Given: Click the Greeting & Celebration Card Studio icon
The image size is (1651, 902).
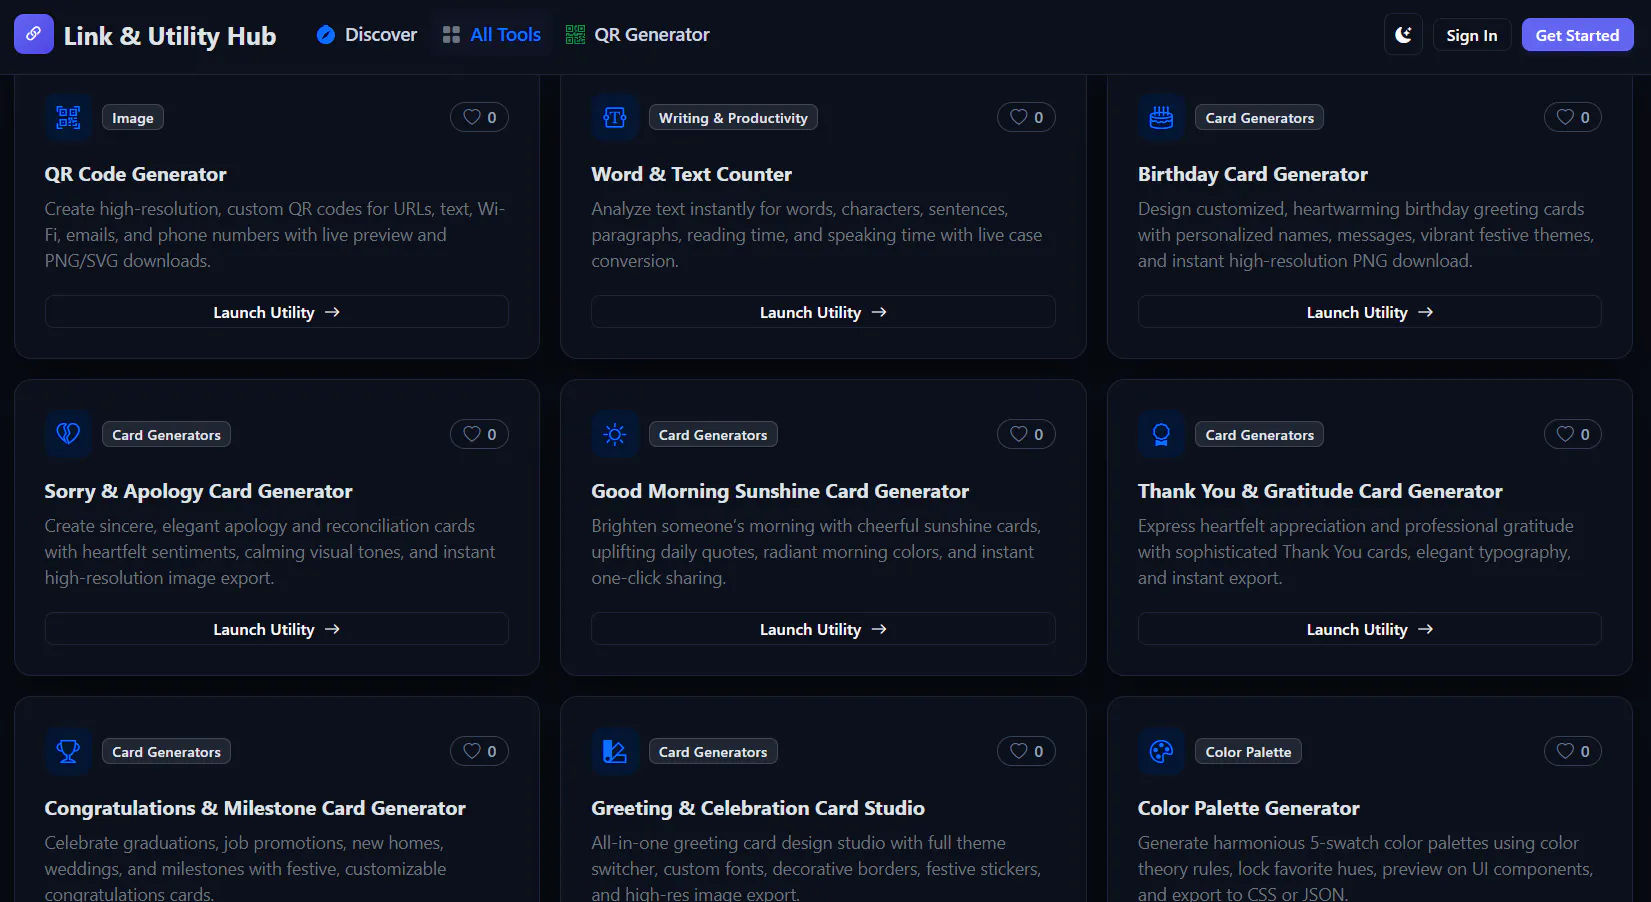Looking at the screenshot, I should point(615,752).
